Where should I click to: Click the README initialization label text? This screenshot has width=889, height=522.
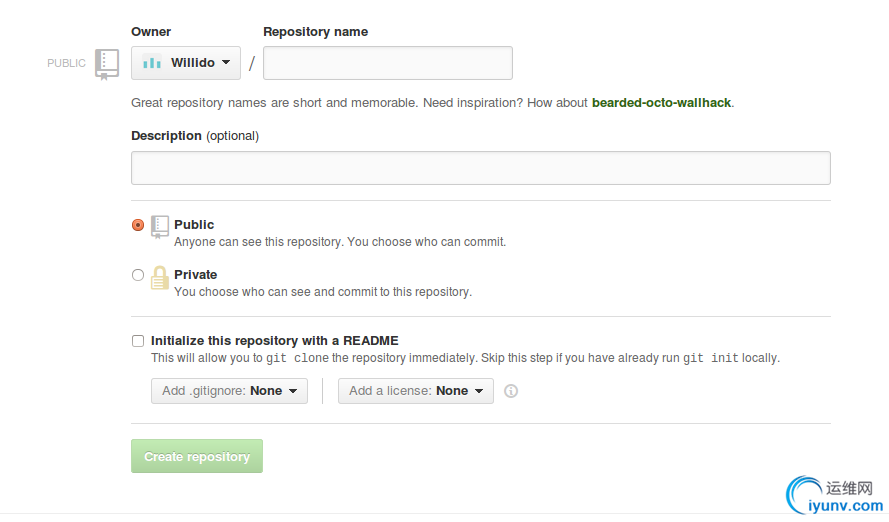click(275, 341)
